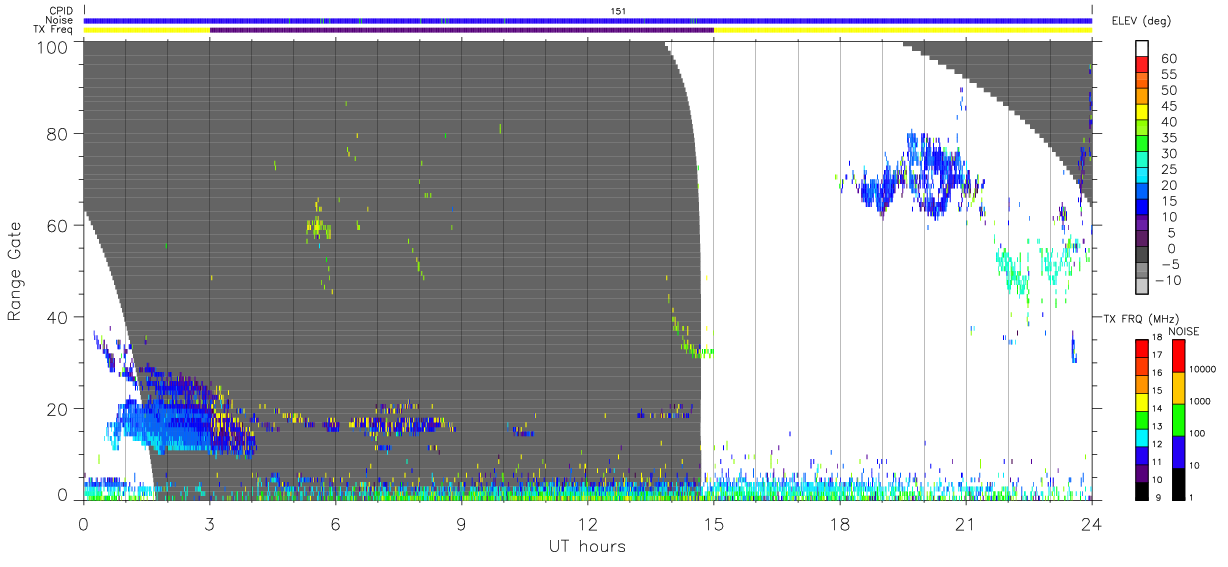
Task: Click the CPID value 151
Action: pyautogui.click(x=618, y=11)
